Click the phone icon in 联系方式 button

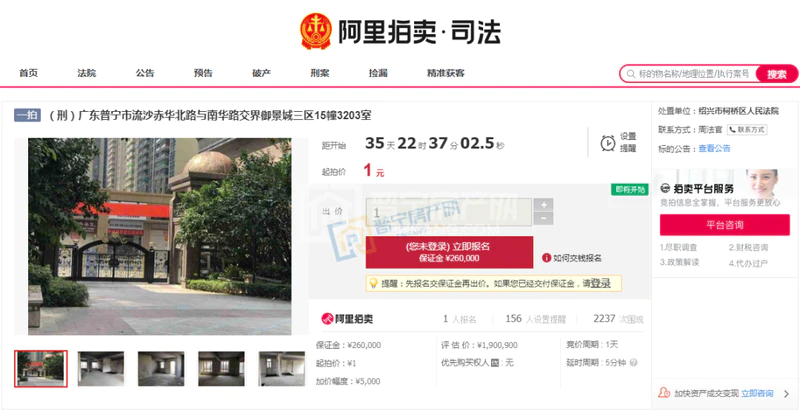click(732, 130)
